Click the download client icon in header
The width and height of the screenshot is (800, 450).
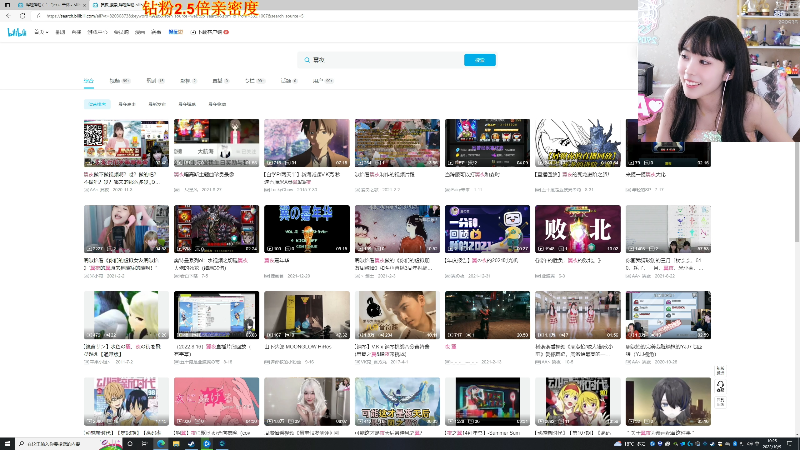(193, 32)
